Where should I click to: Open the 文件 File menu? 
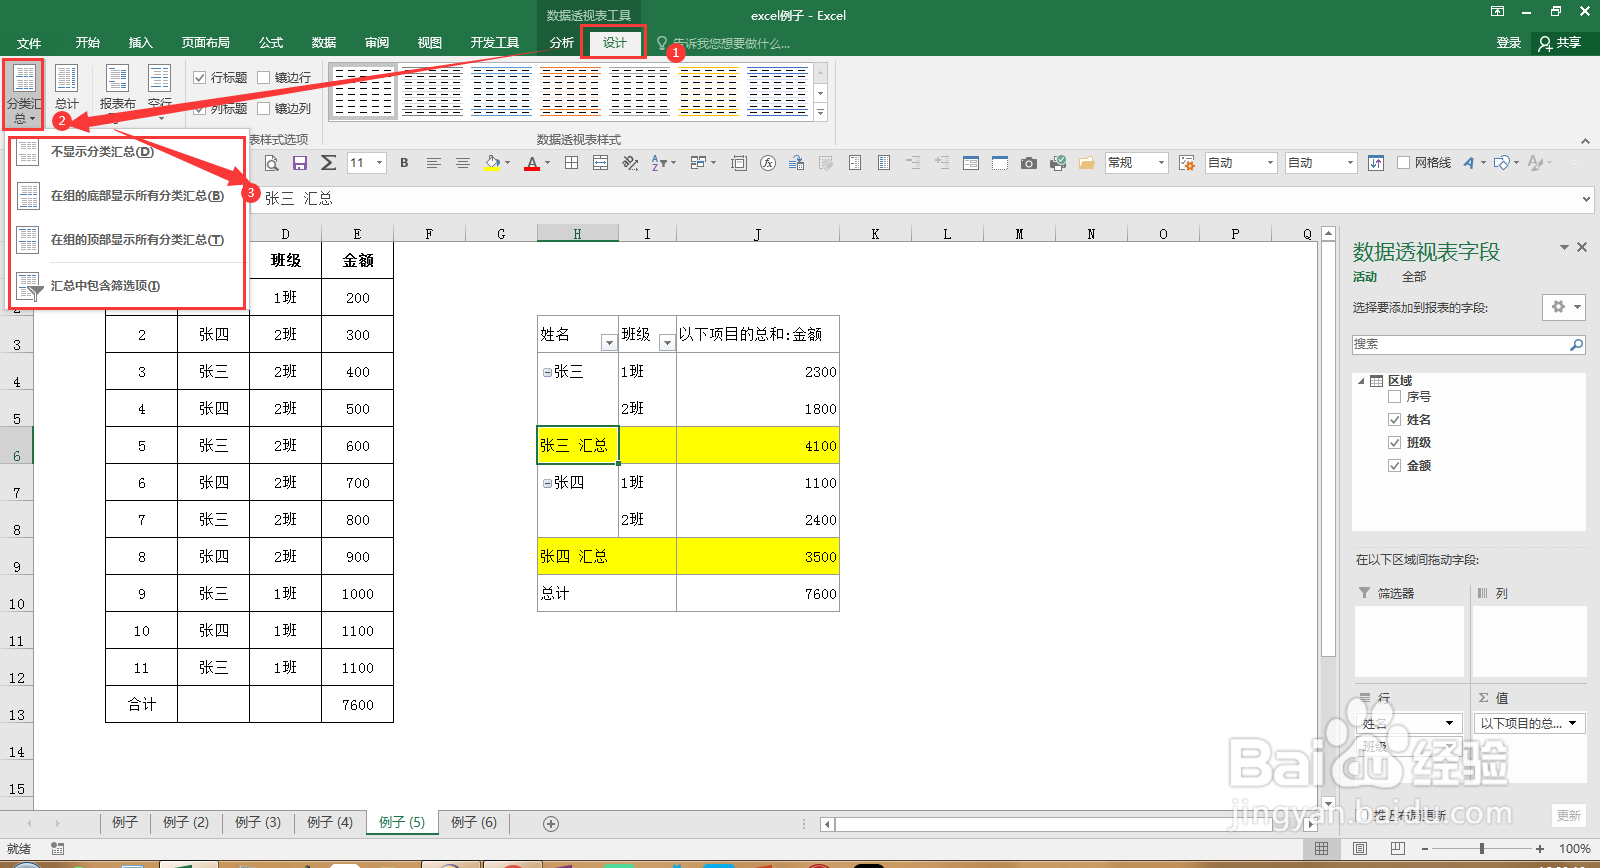29,43
